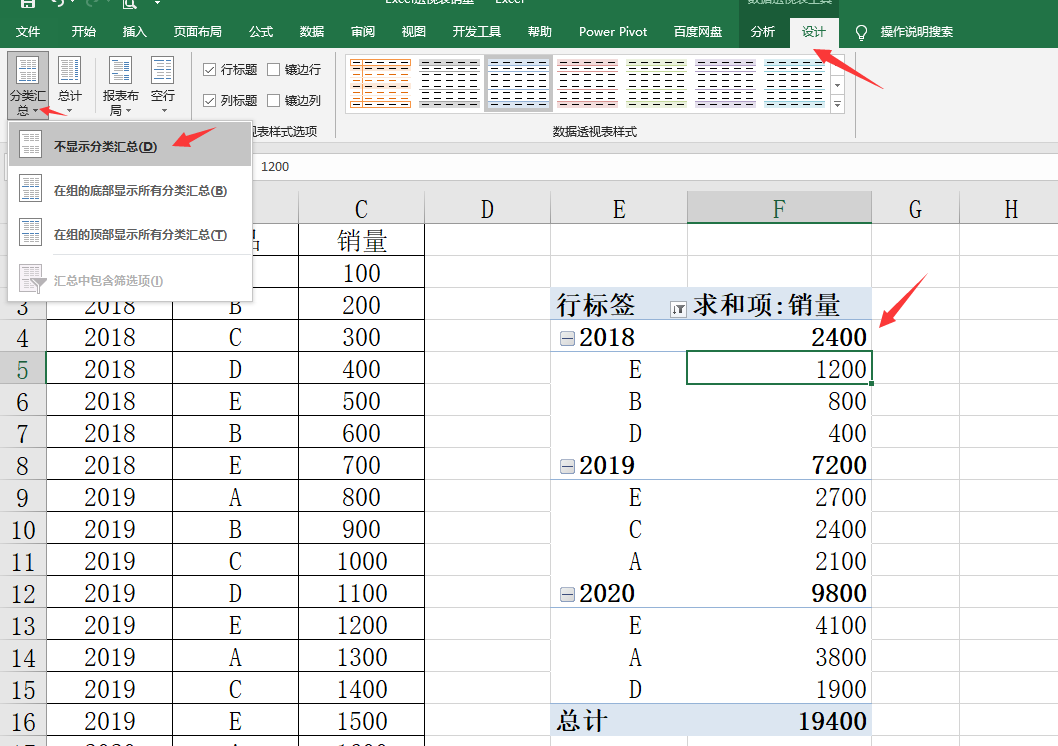Viewport: 1058px width, 746px height.
Task: Open the Blank Rows (空行) dropdown
Action: click(163, 85)
